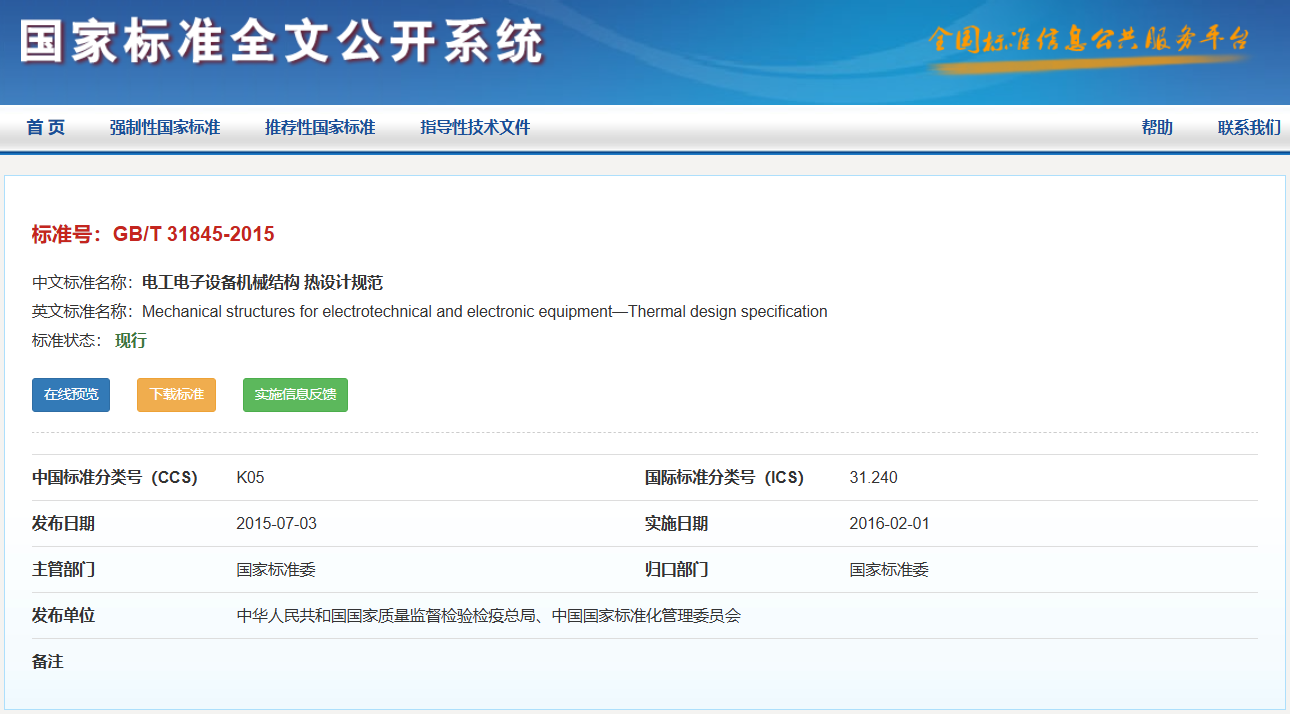Open the 指导性技术文件 menu item
This screenshot has height=714, width=1290.
pos(475,128)
